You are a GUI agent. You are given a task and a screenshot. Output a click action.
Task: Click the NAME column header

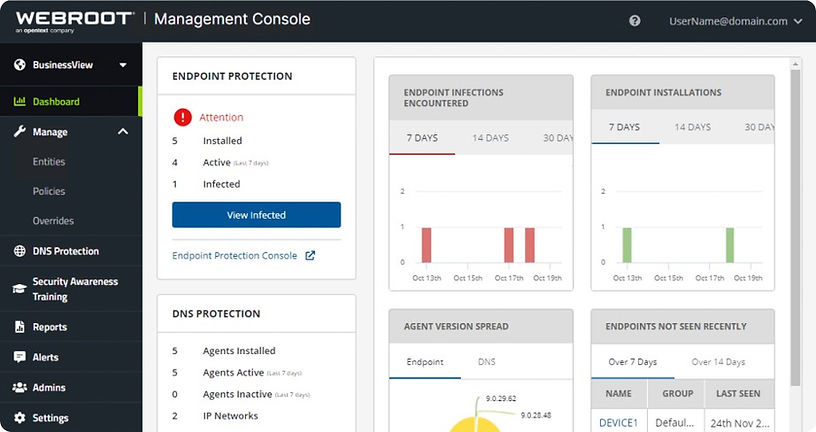(x=619, y=393)
